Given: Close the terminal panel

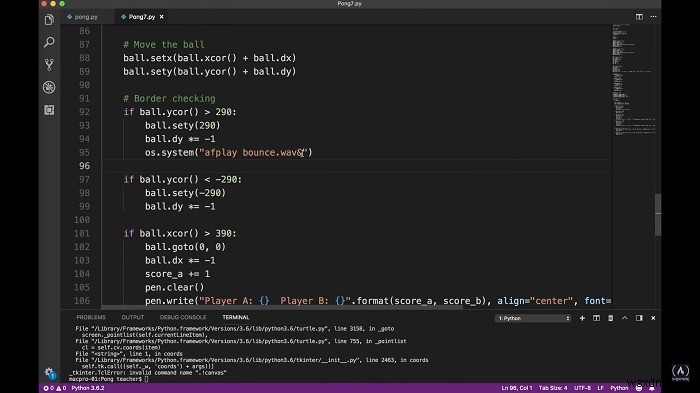Looking at the screenshot, I should coord(653,318).
